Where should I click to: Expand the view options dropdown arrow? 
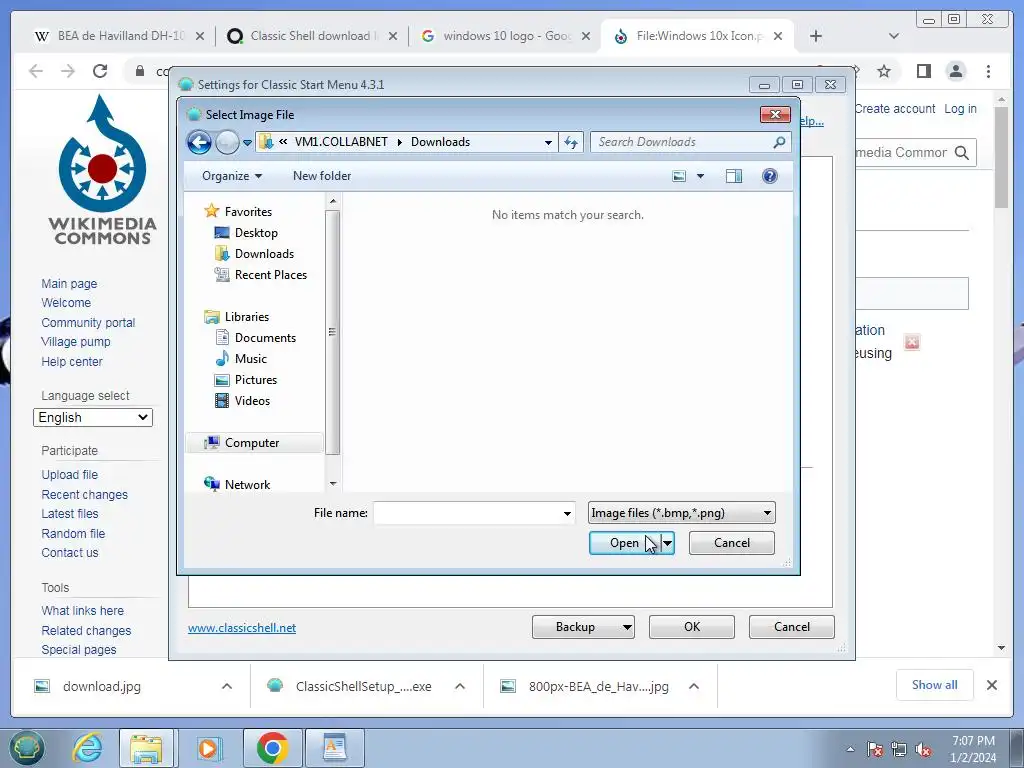(701, 176)
